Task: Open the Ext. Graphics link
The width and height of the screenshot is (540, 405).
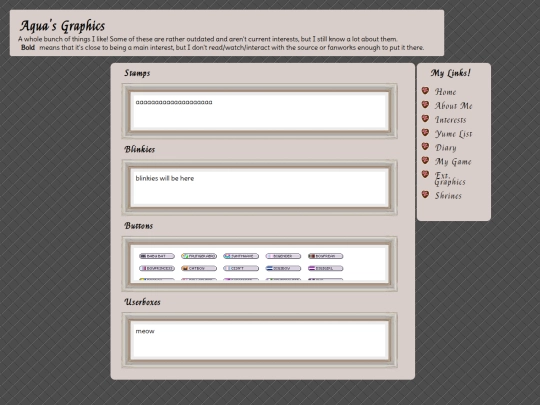Action: (x=450, y=178)
